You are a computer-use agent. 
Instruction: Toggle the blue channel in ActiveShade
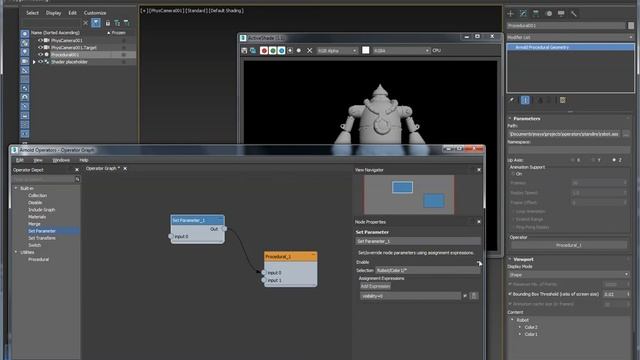point(281,51)
